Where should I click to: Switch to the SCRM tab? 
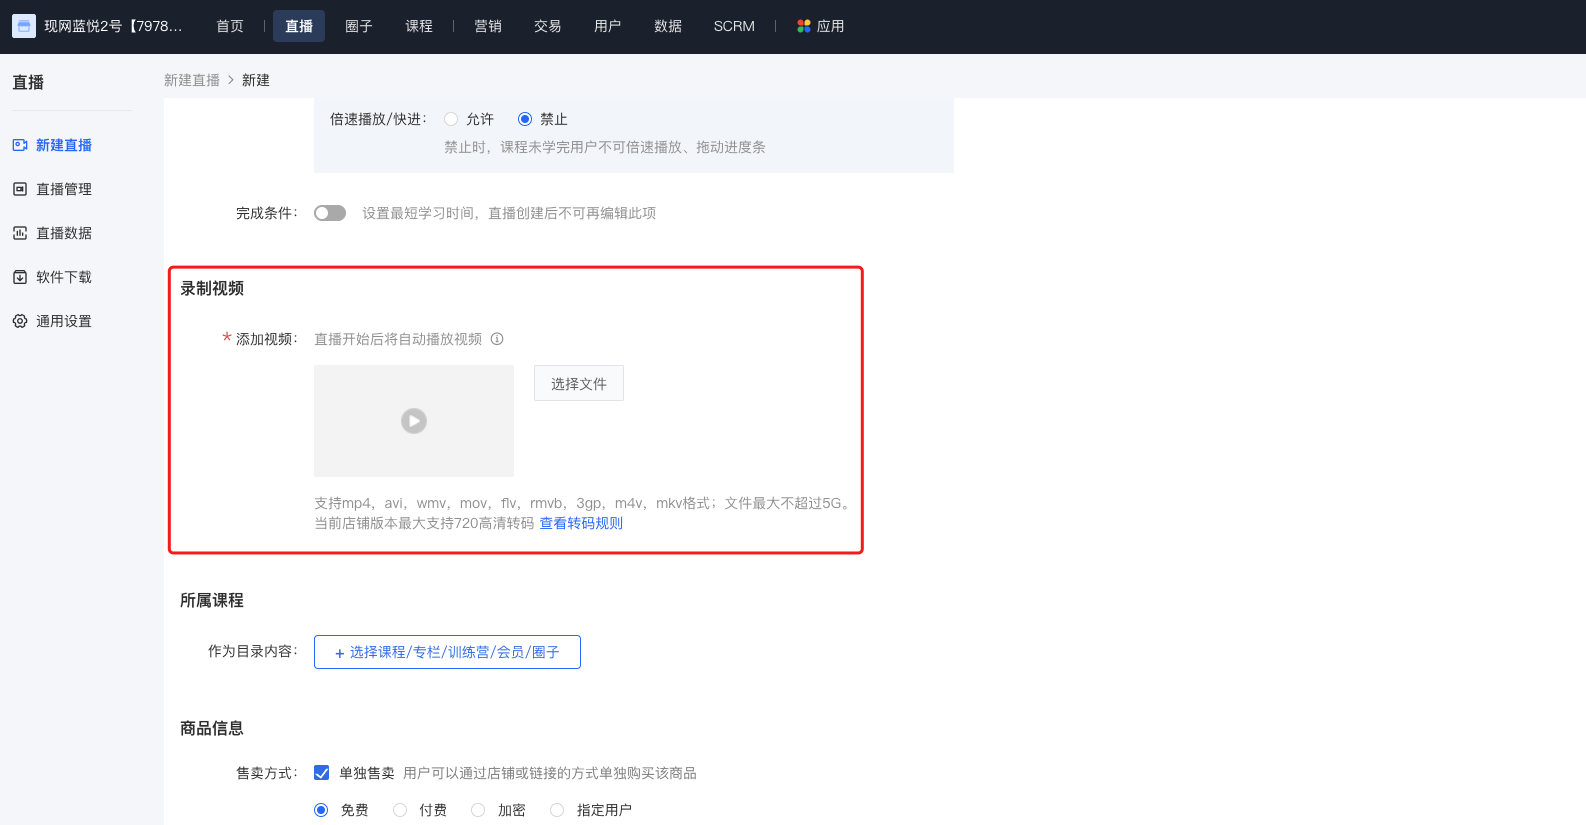pyautogui.click(x=734, y=26)
